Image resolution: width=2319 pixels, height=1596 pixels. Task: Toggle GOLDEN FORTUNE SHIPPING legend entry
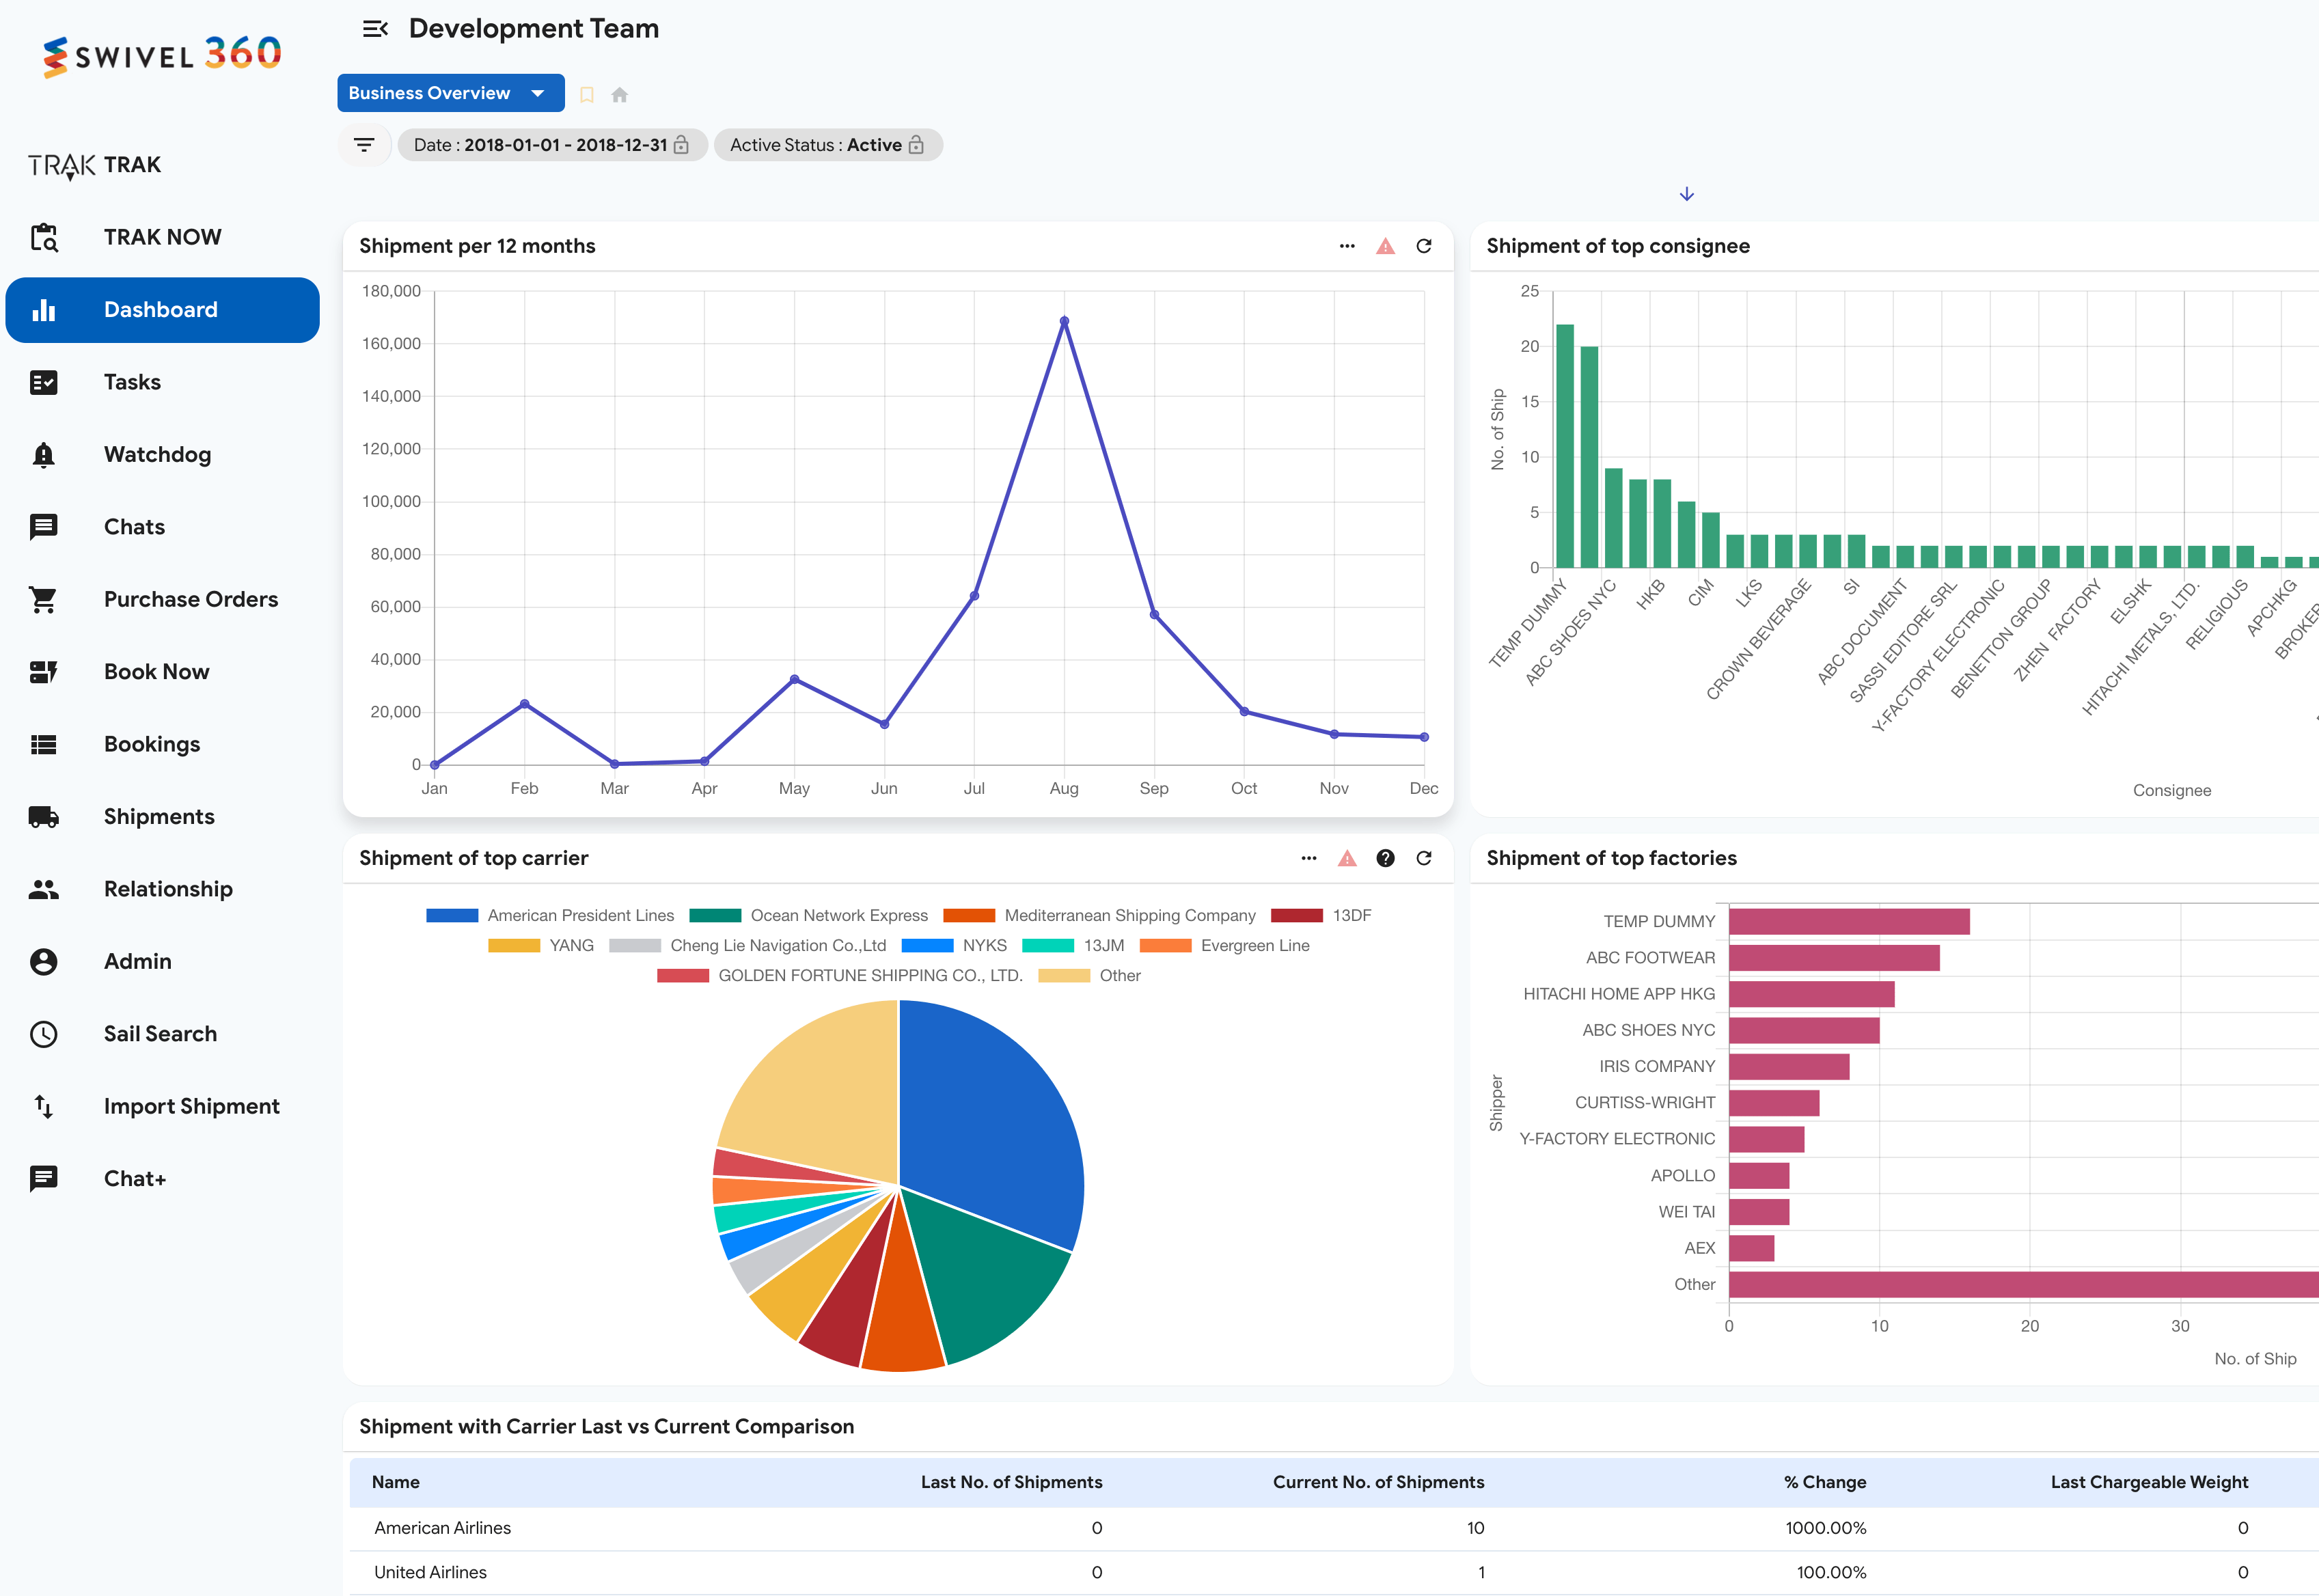click(840, 976)
